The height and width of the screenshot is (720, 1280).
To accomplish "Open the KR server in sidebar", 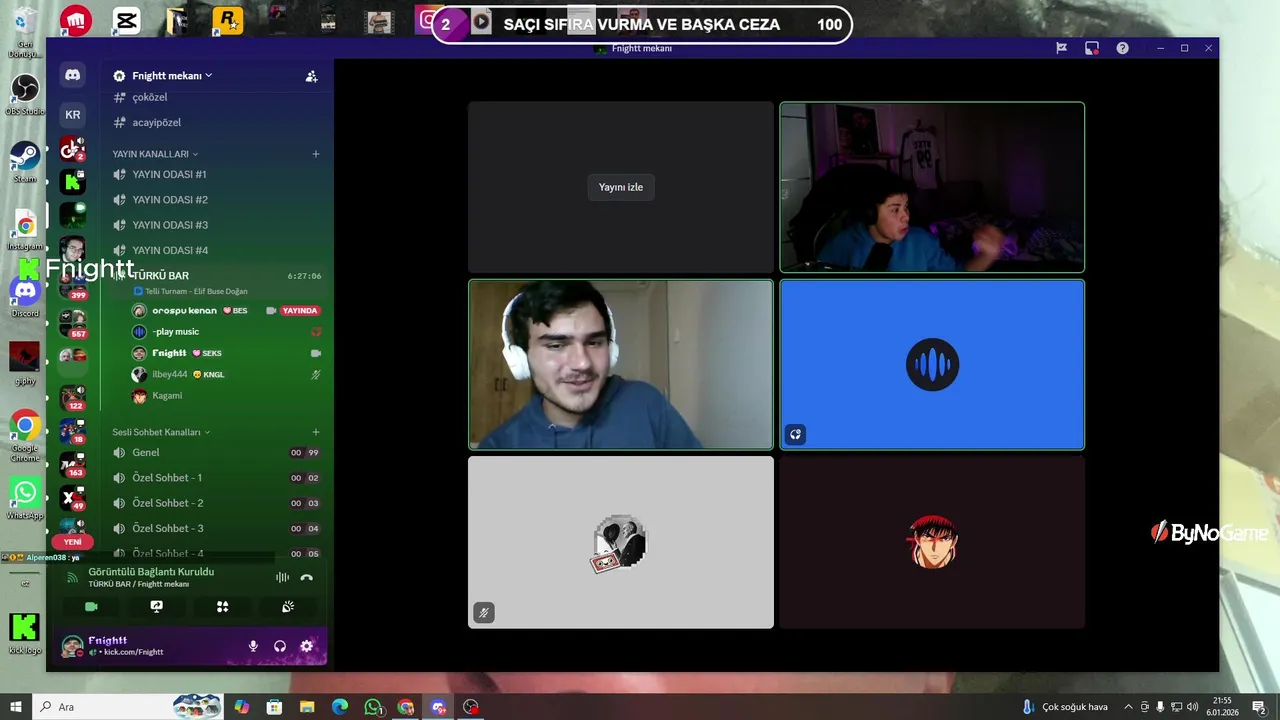I will pos(72,114).
